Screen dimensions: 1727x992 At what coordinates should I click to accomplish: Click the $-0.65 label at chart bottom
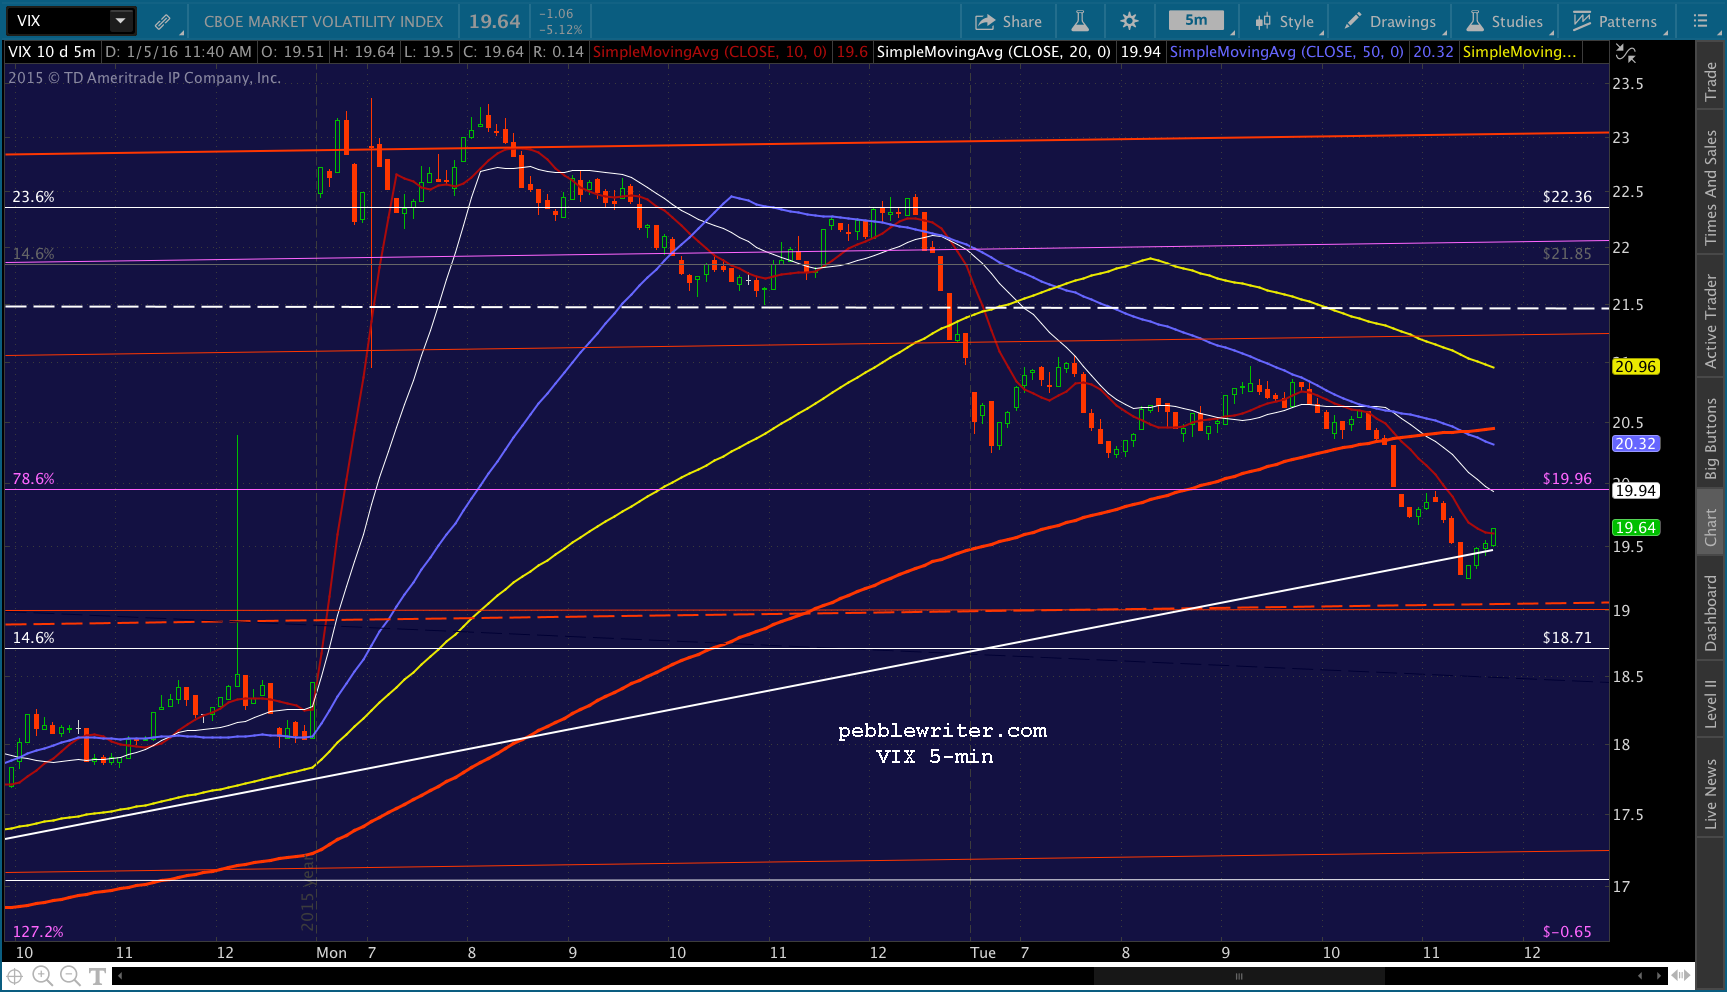(x=1567, y=932)
